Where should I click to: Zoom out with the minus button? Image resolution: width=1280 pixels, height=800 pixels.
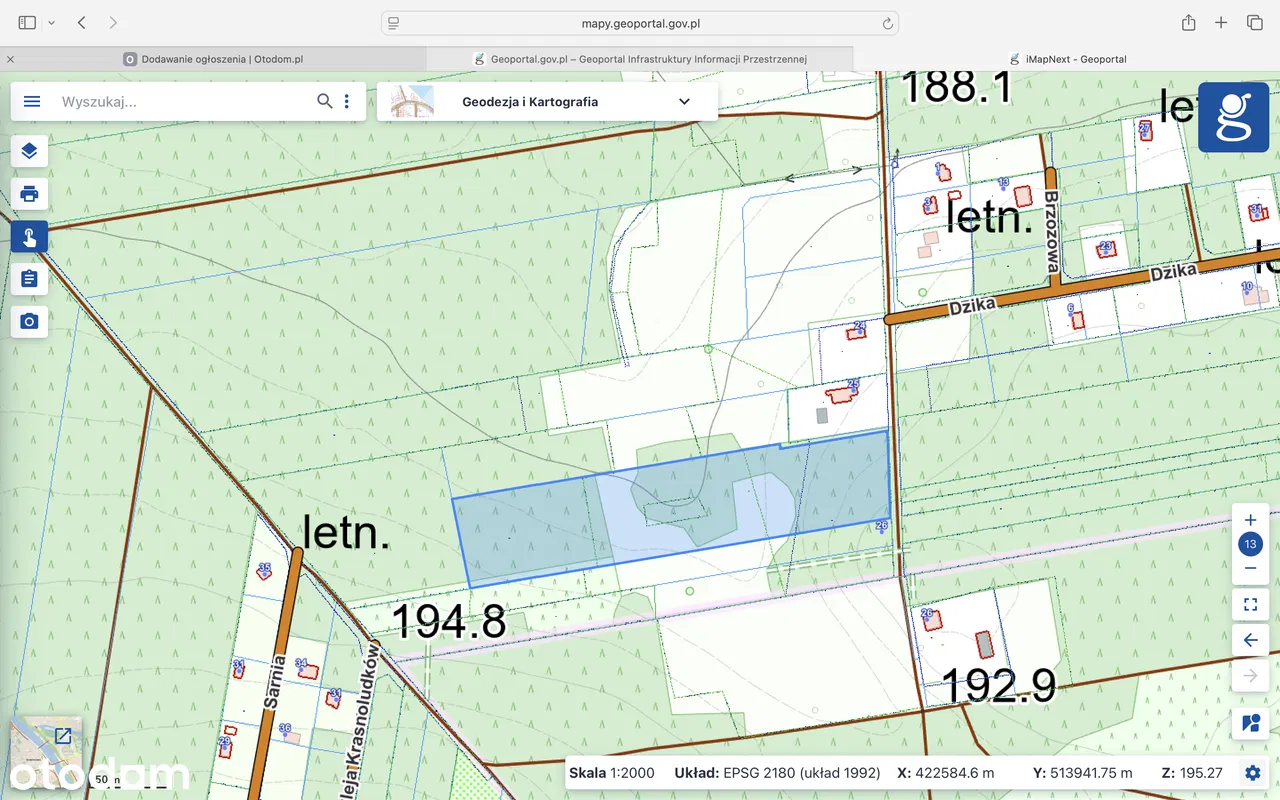[x=1250, y=568]
